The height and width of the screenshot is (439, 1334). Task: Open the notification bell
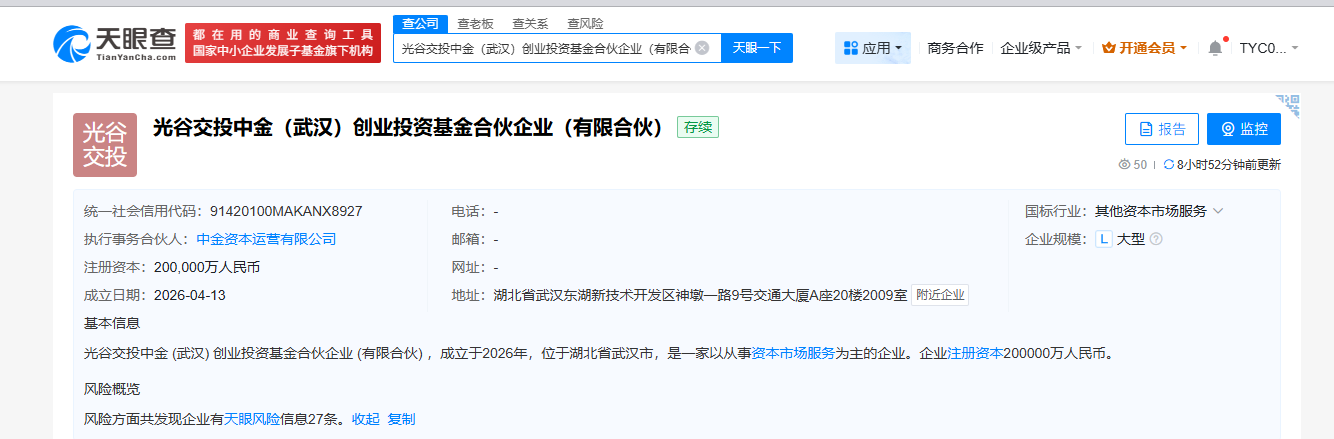tap(1215, 48)
